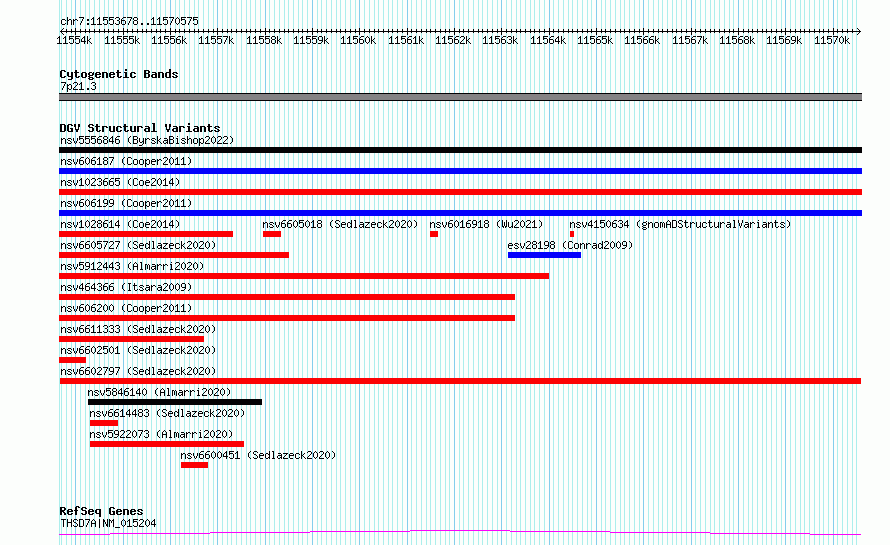This screenshot has height=545, width=890.
Task: Select the short red nsv6605018 bar
Action: click(272, 234)
